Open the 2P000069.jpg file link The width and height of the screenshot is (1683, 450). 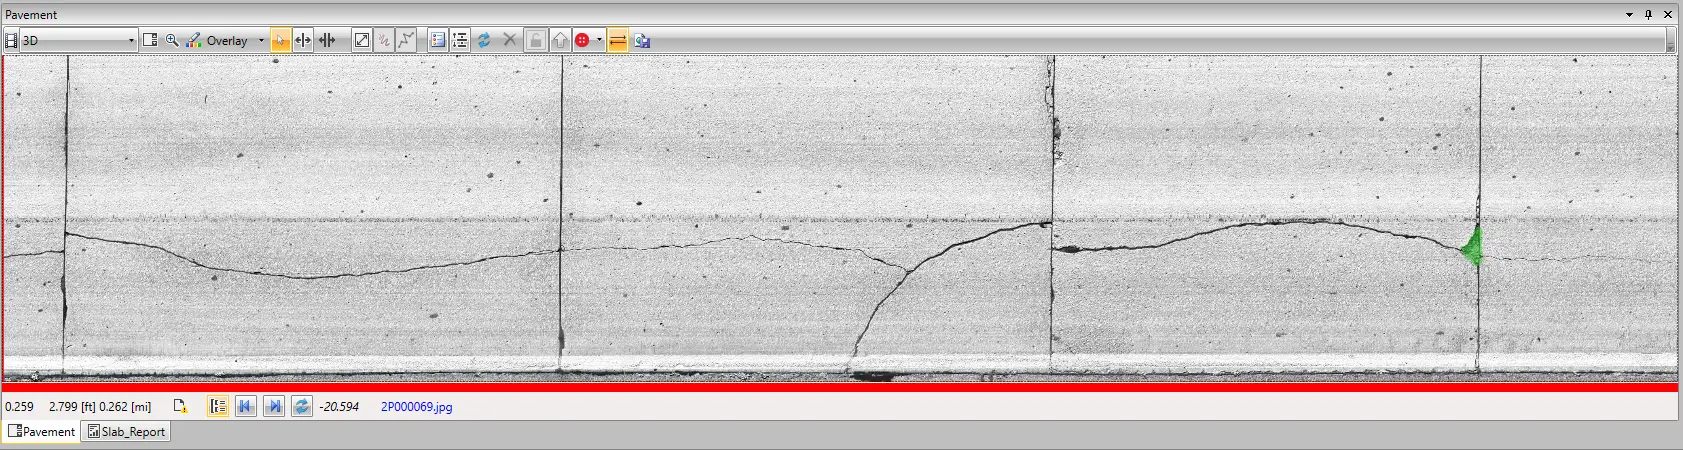pyautogui.click(x=416, y=407)
